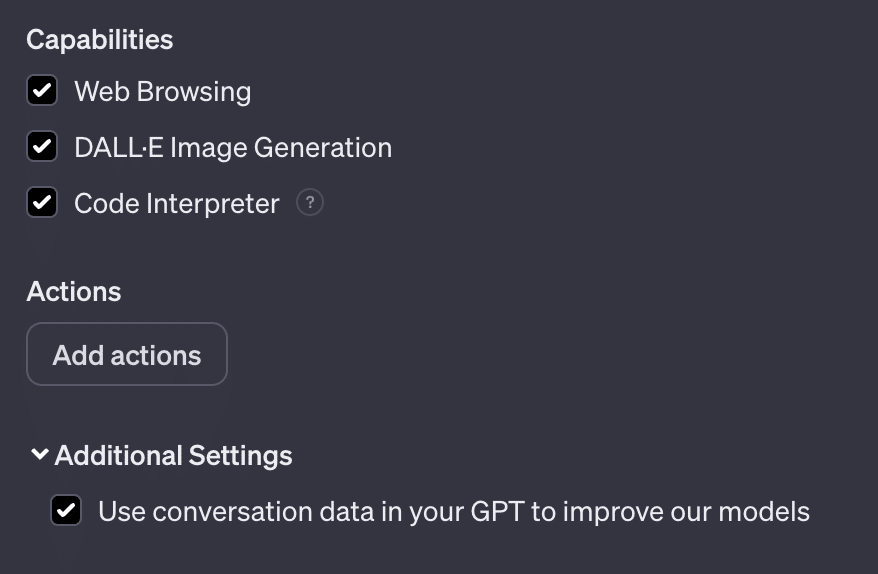Click the words 'Image Generation' in the label
The width and height of the screenshot is (878, 574).
(281, 148)
